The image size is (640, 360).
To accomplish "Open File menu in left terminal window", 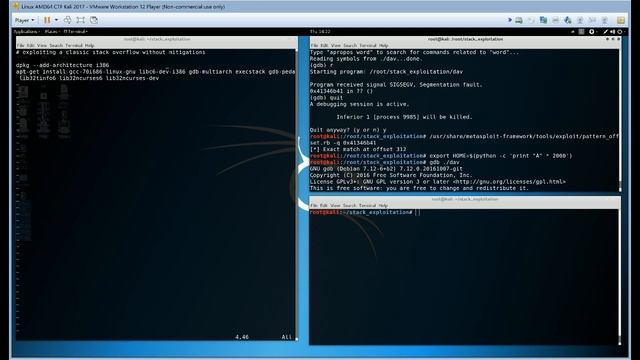I will (20, 46).
